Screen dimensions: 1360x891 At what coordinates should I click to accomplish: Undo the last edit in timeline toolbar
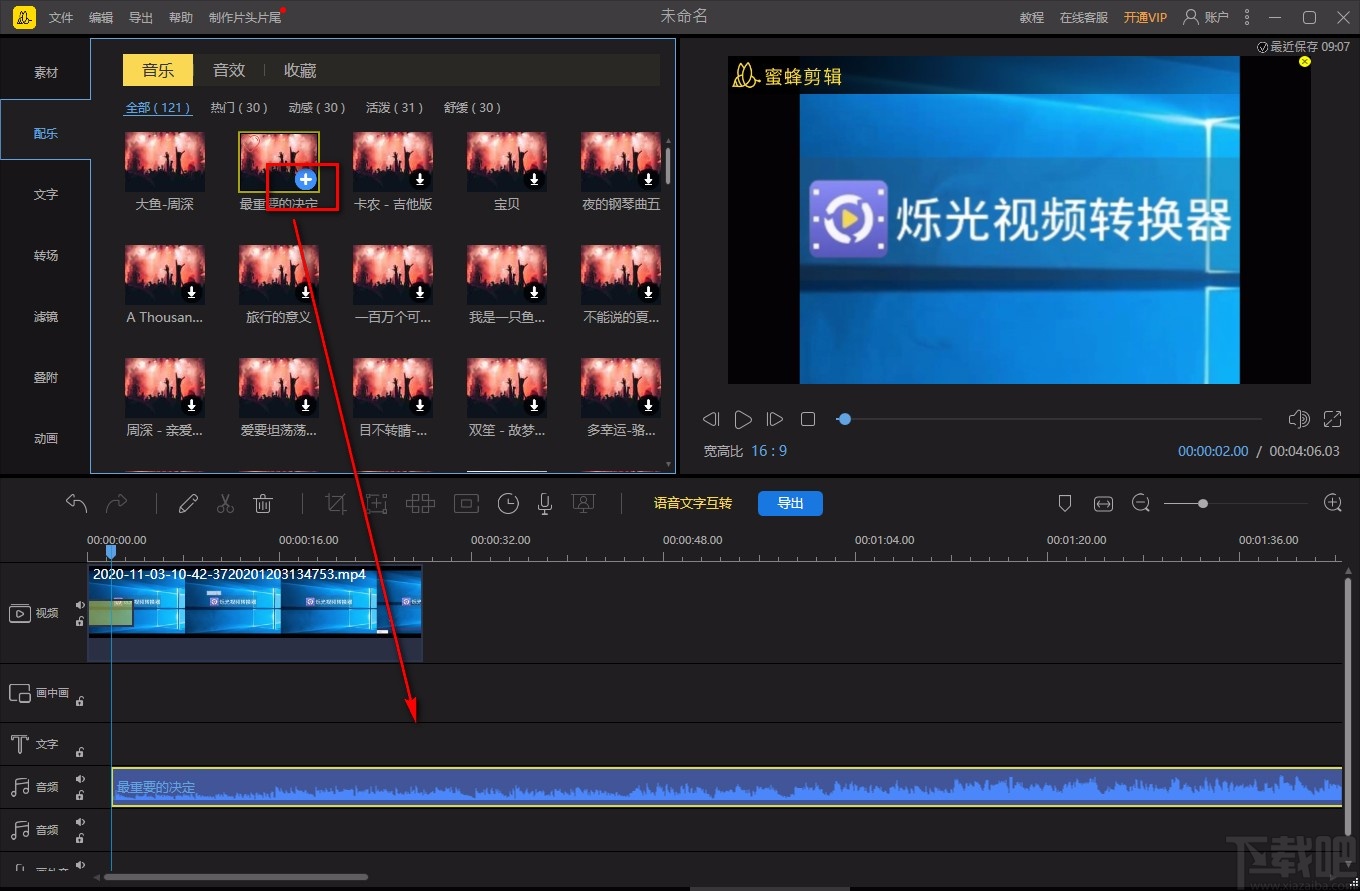click(77, 503)
